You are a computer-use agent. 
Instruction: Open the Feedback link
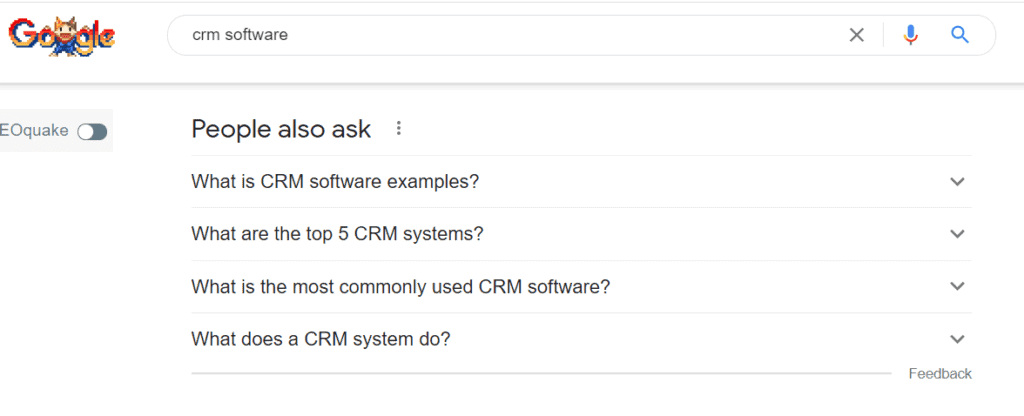tap(939, 374)
